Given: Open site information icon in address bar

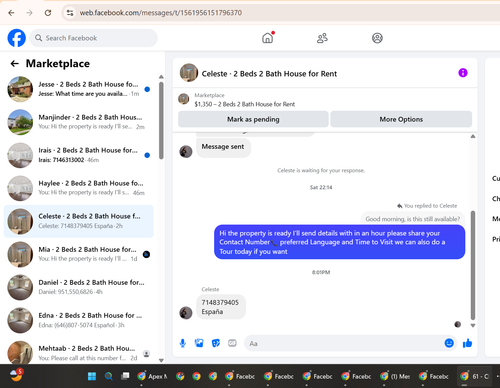Looking at the screenshot, I should click(x=70, y=13).
